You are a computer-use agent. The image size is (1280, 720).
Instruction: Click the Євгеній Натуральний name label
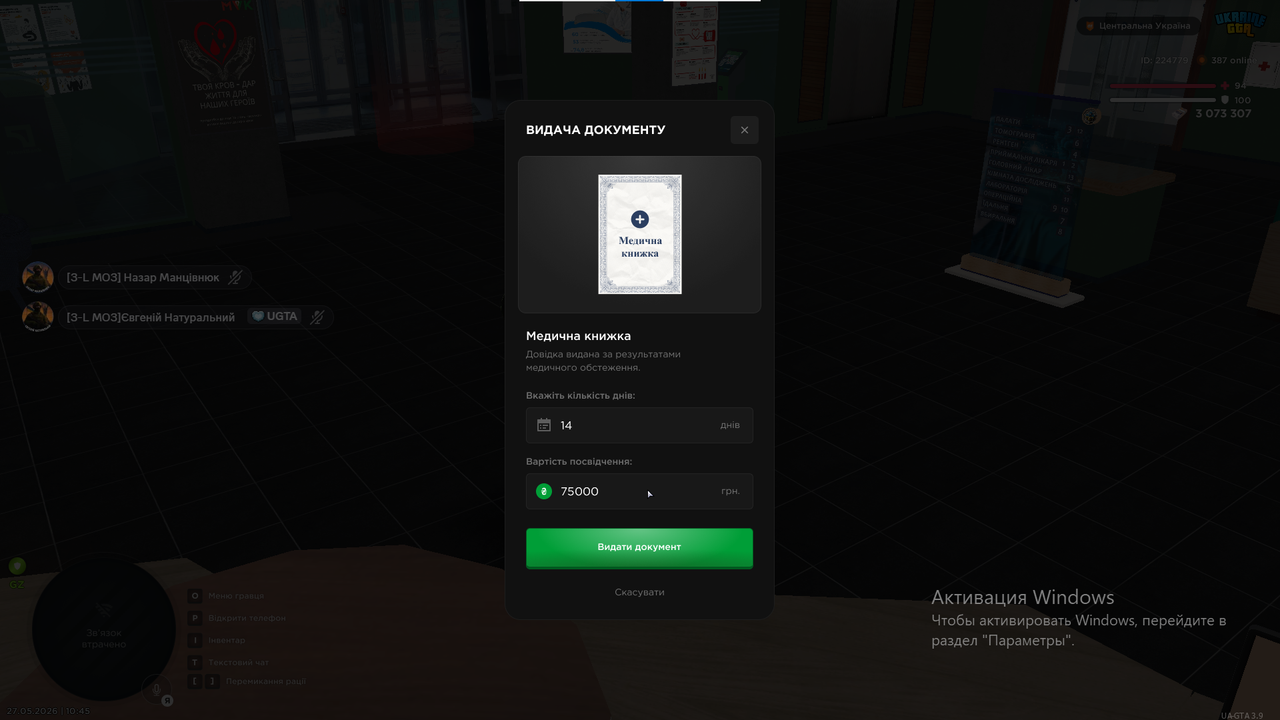click(151, 317)
